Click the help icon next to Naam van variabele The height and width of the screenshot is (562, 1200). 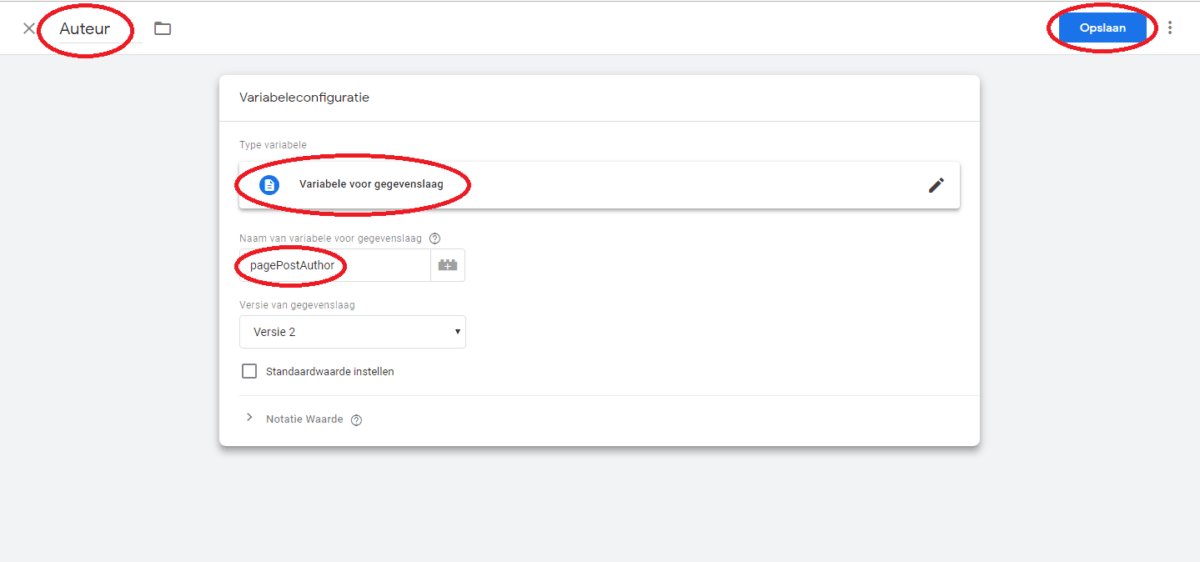click(434, 238)
